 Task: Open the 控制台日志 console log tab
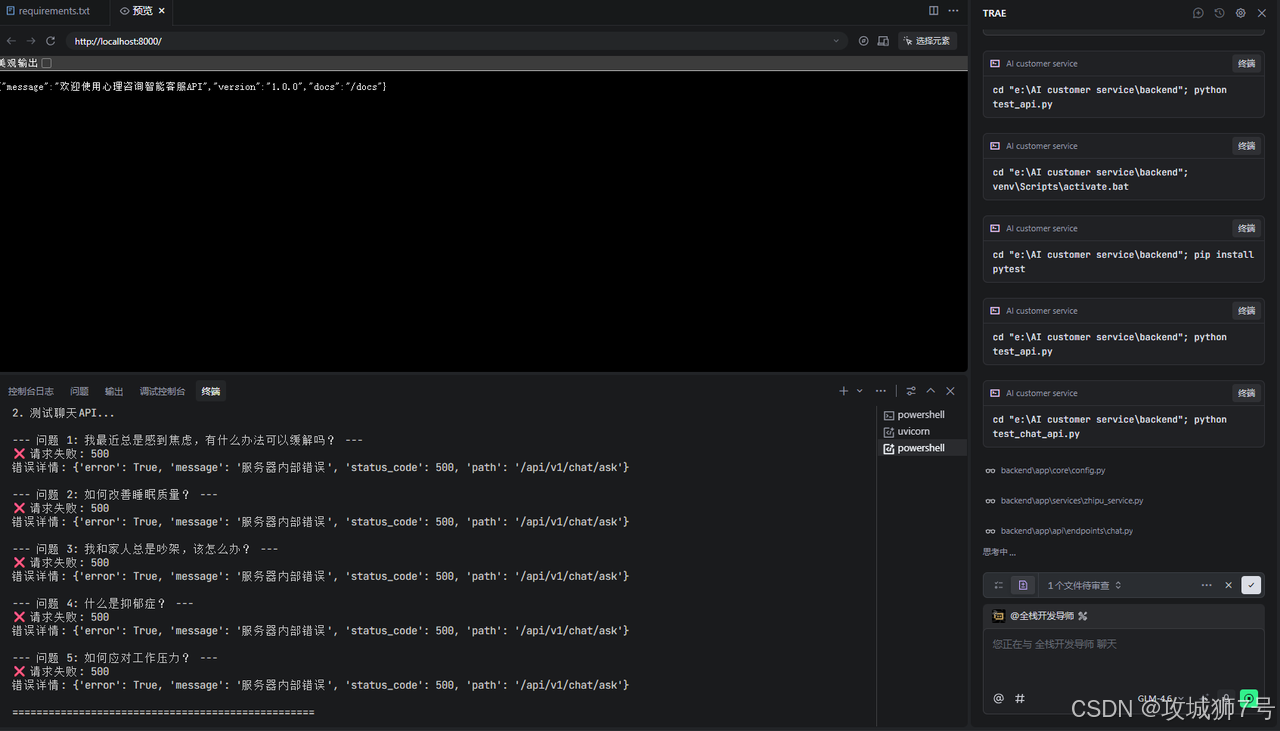click(x=31, y=391)
